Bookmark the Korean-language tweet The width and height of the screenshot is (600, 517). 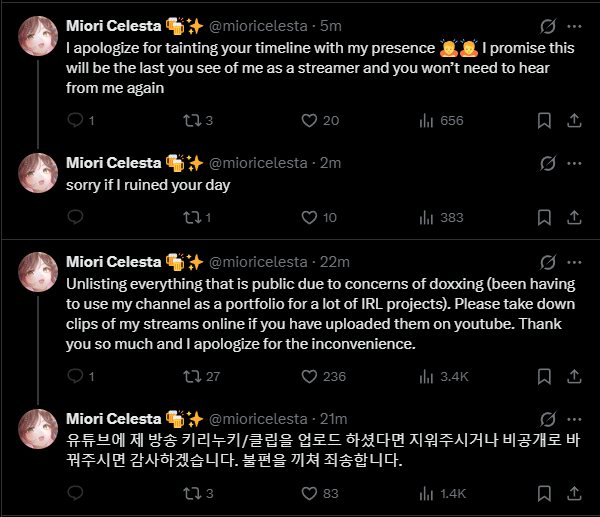coord(544,493)
